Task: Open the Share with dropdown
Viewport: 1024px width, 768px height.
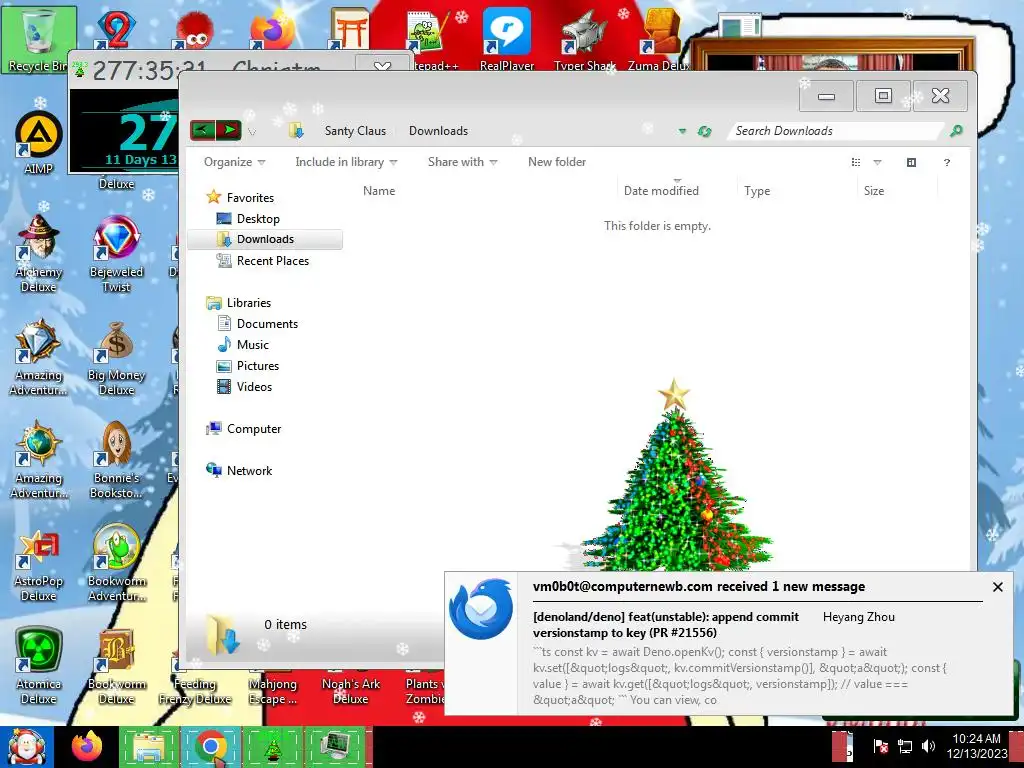Action: (x=462, y=162)
